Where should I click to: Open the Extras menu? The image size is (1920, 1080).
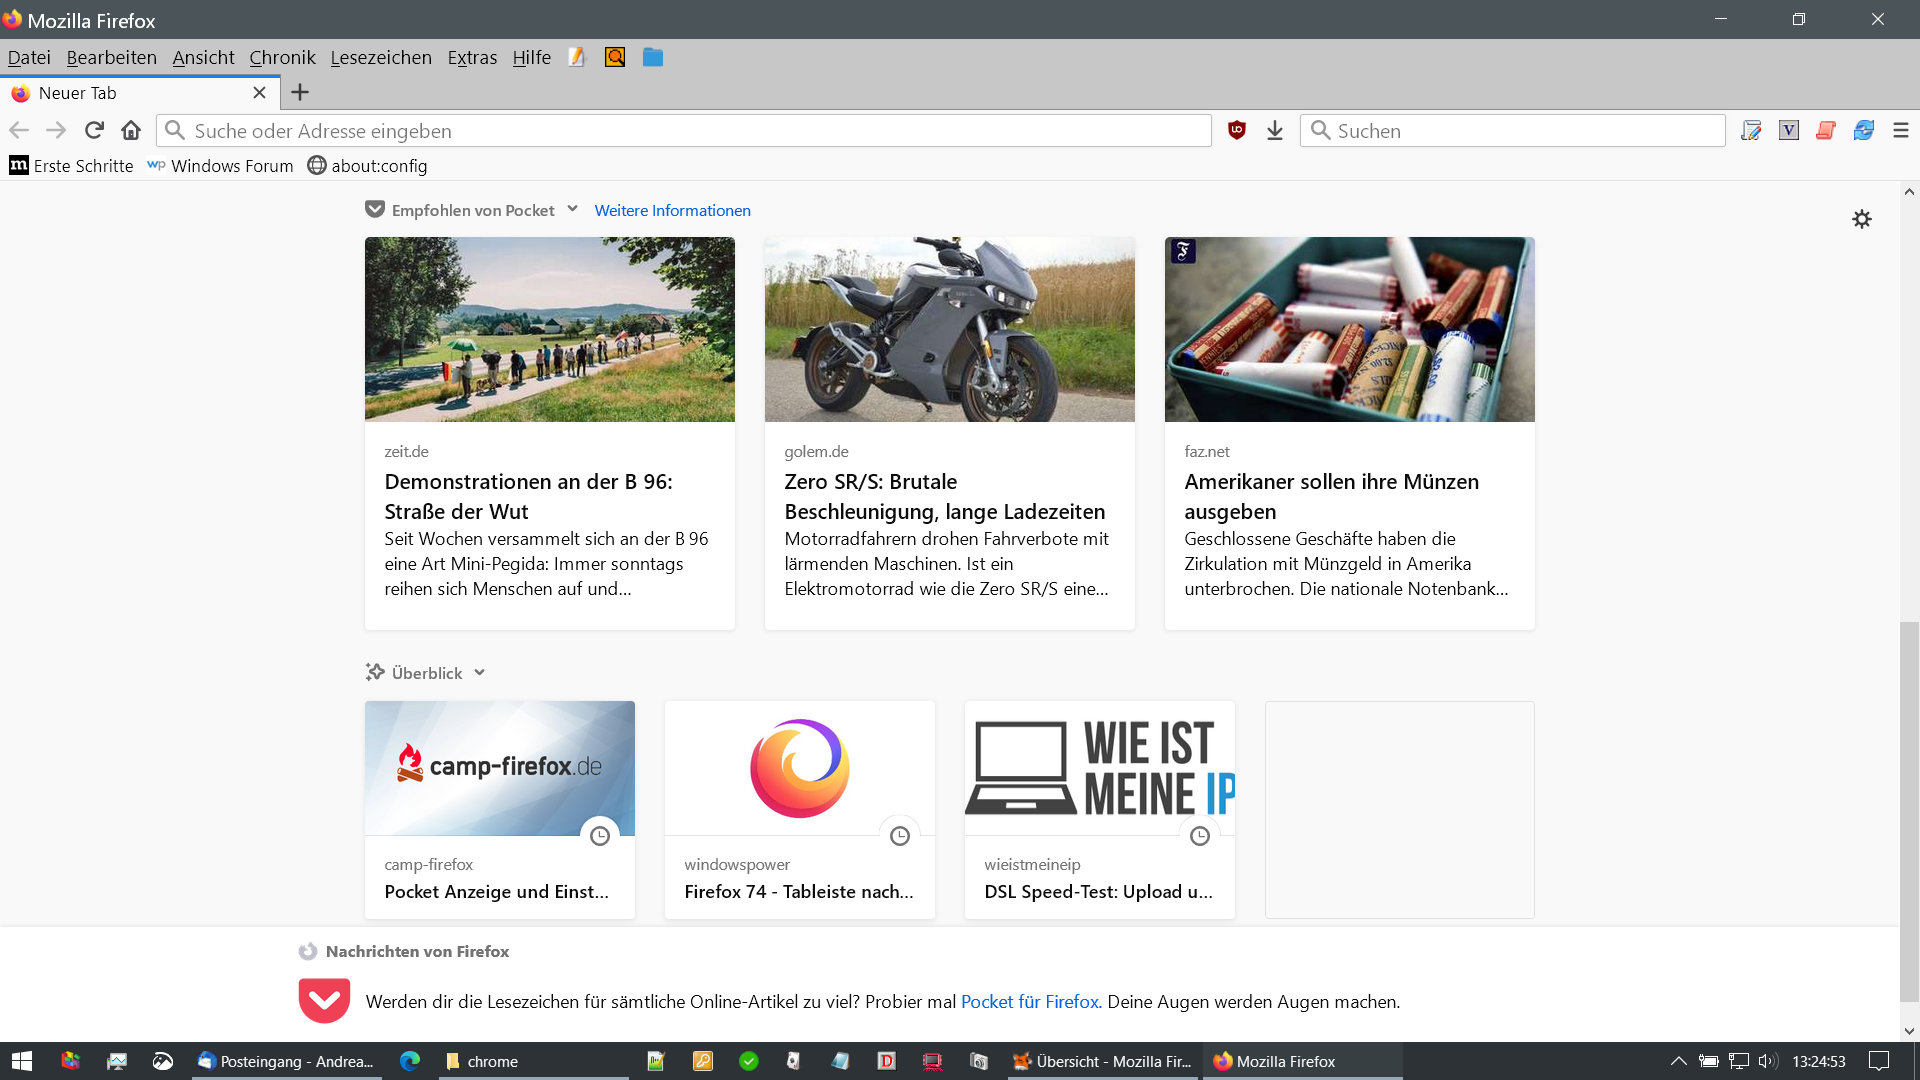point(472,58)
